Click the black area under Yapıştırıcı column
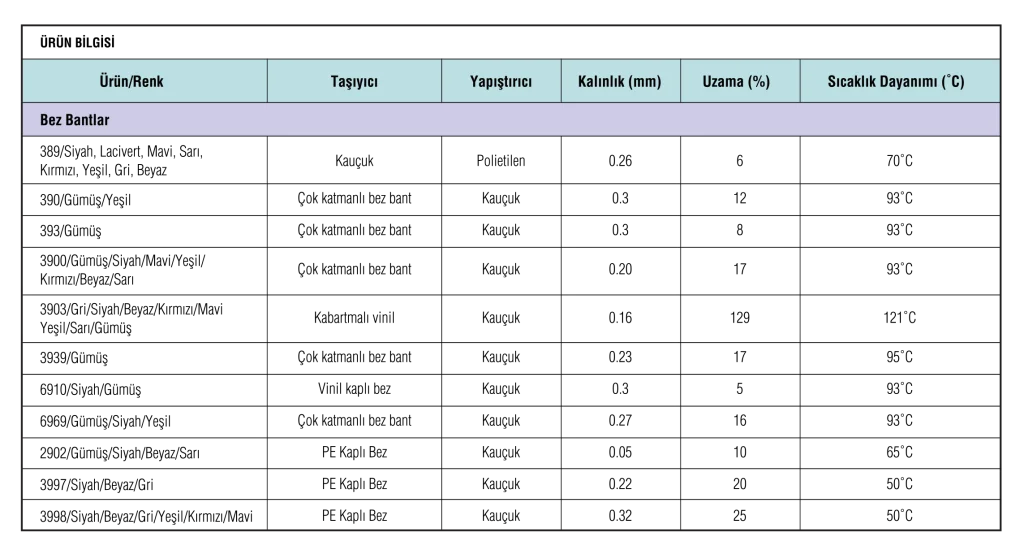 [503, 330]
